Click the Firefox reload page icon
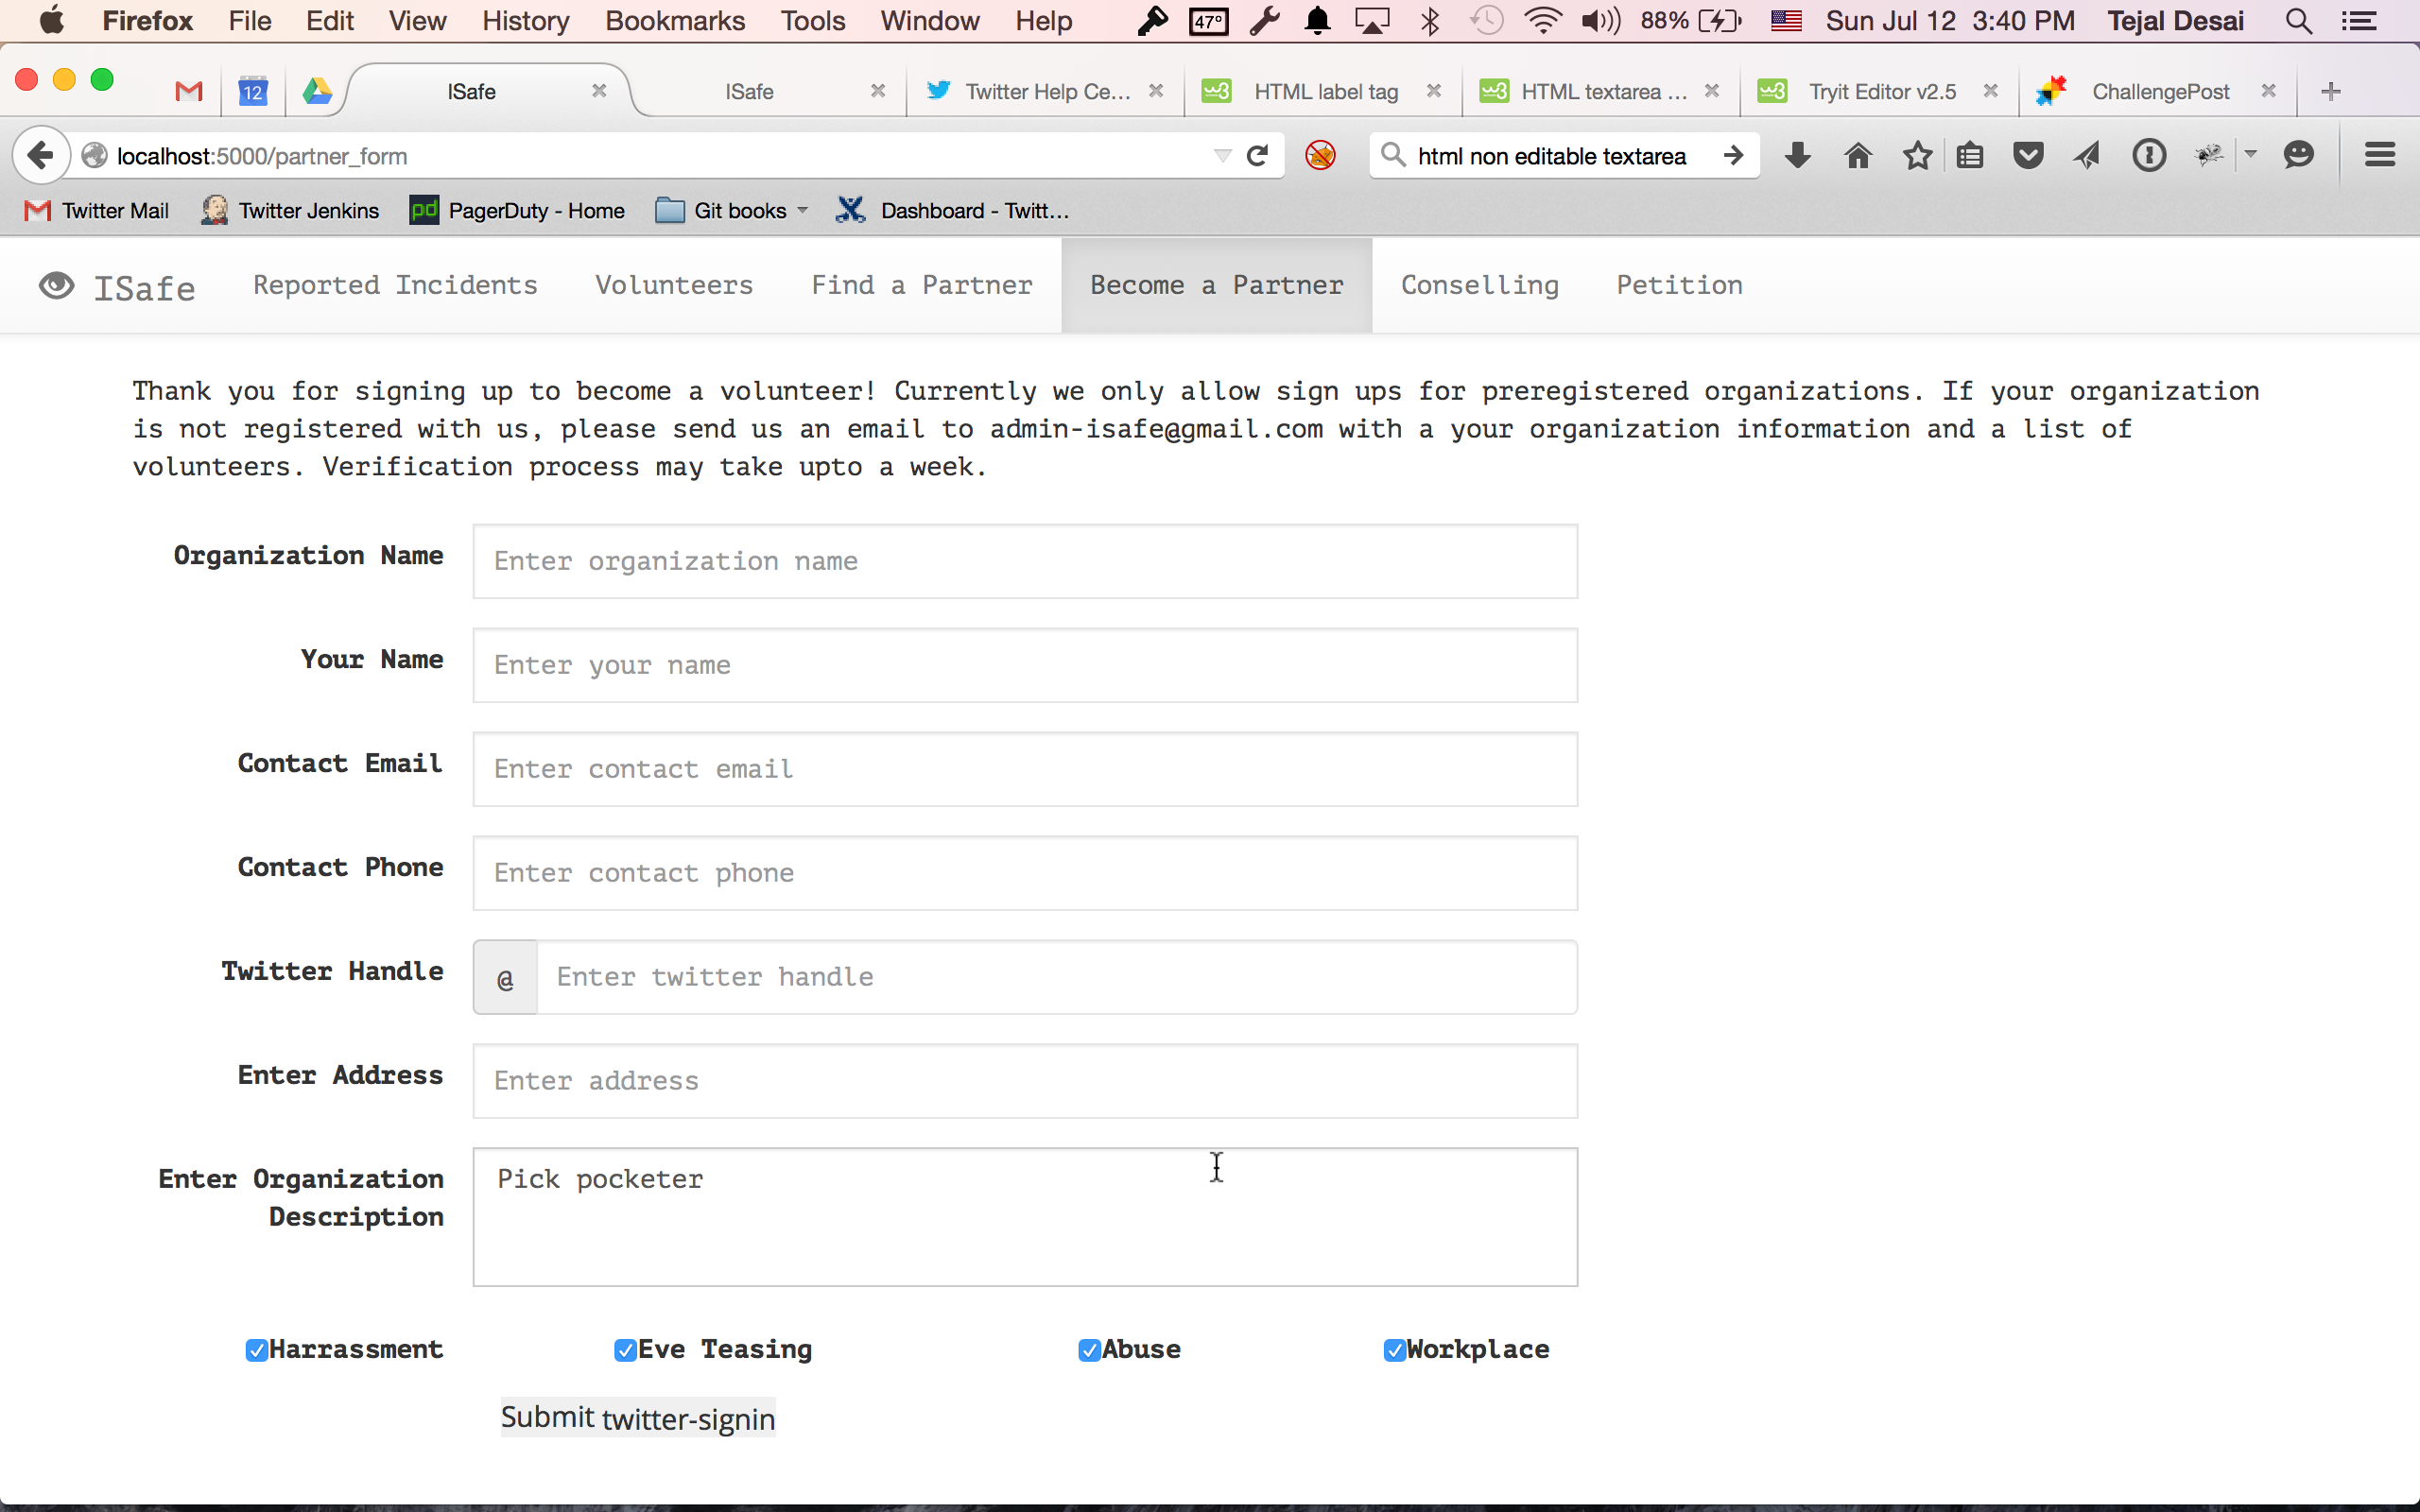 pos(1257,155)
